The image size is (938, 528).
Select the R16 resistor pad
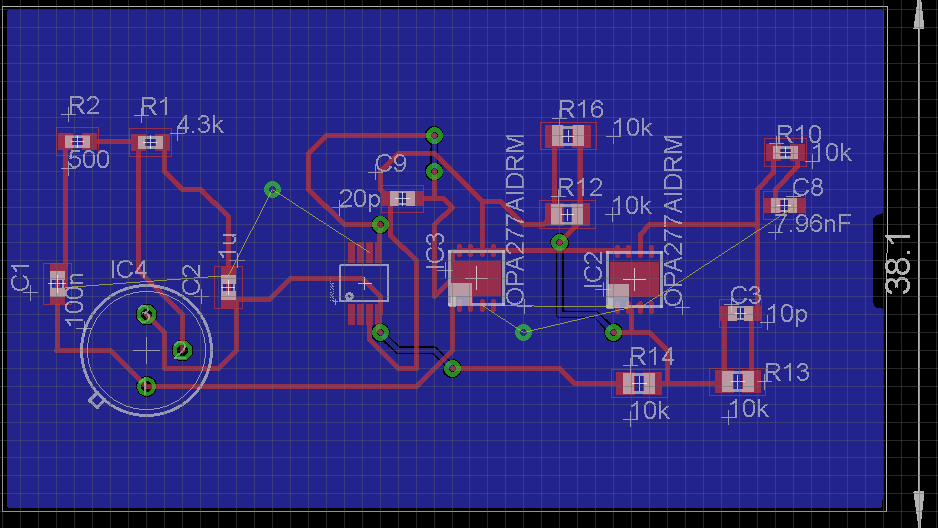pyautogui.click(x=568, y=136)
